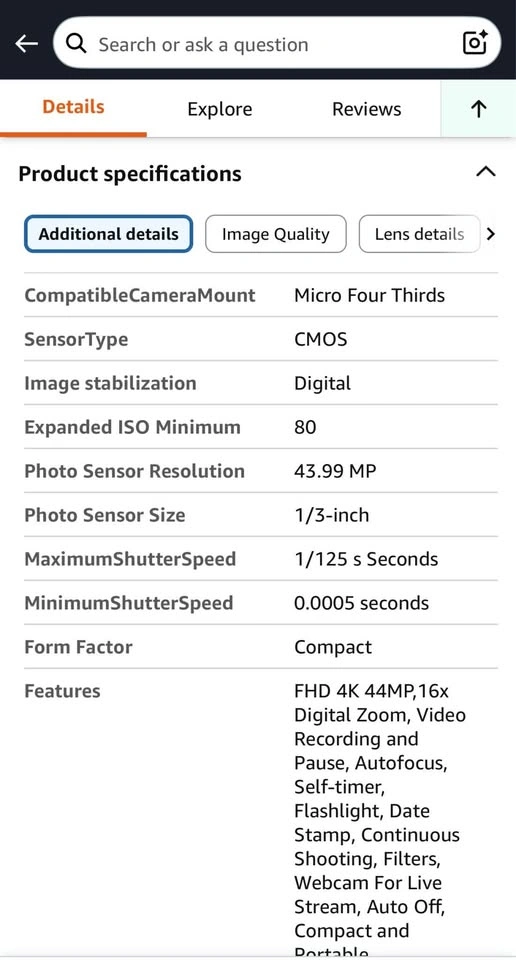Tap the scroll-to-top arrow icon

click(479, 109)
